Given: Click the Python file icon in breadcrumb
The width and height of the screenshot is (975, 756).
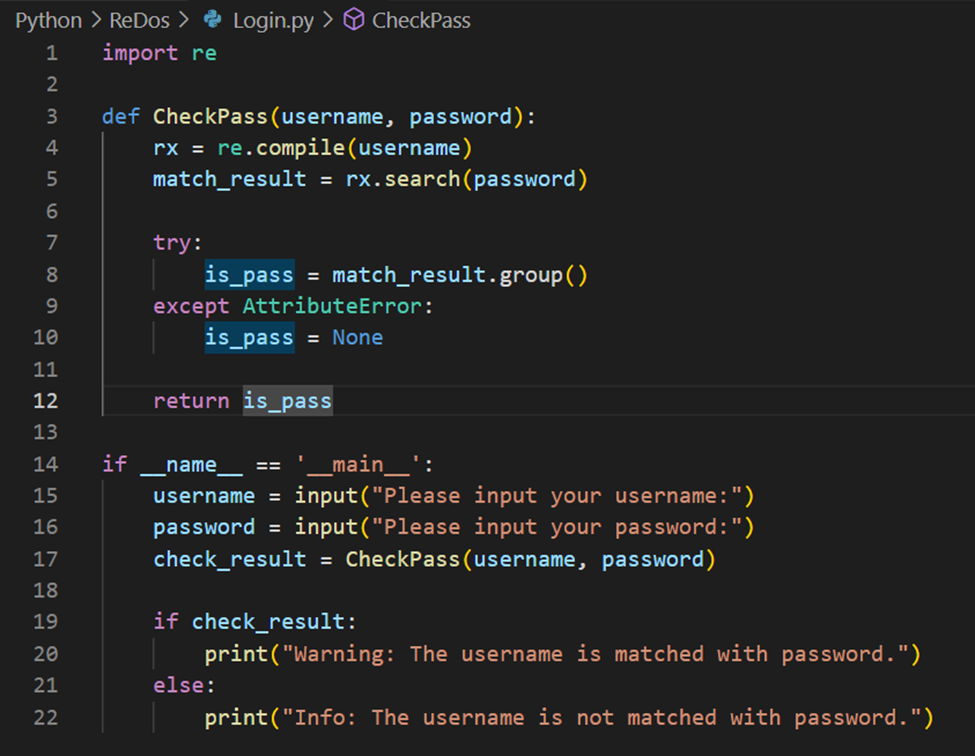Looking at the screenshot, I should 213,20.
